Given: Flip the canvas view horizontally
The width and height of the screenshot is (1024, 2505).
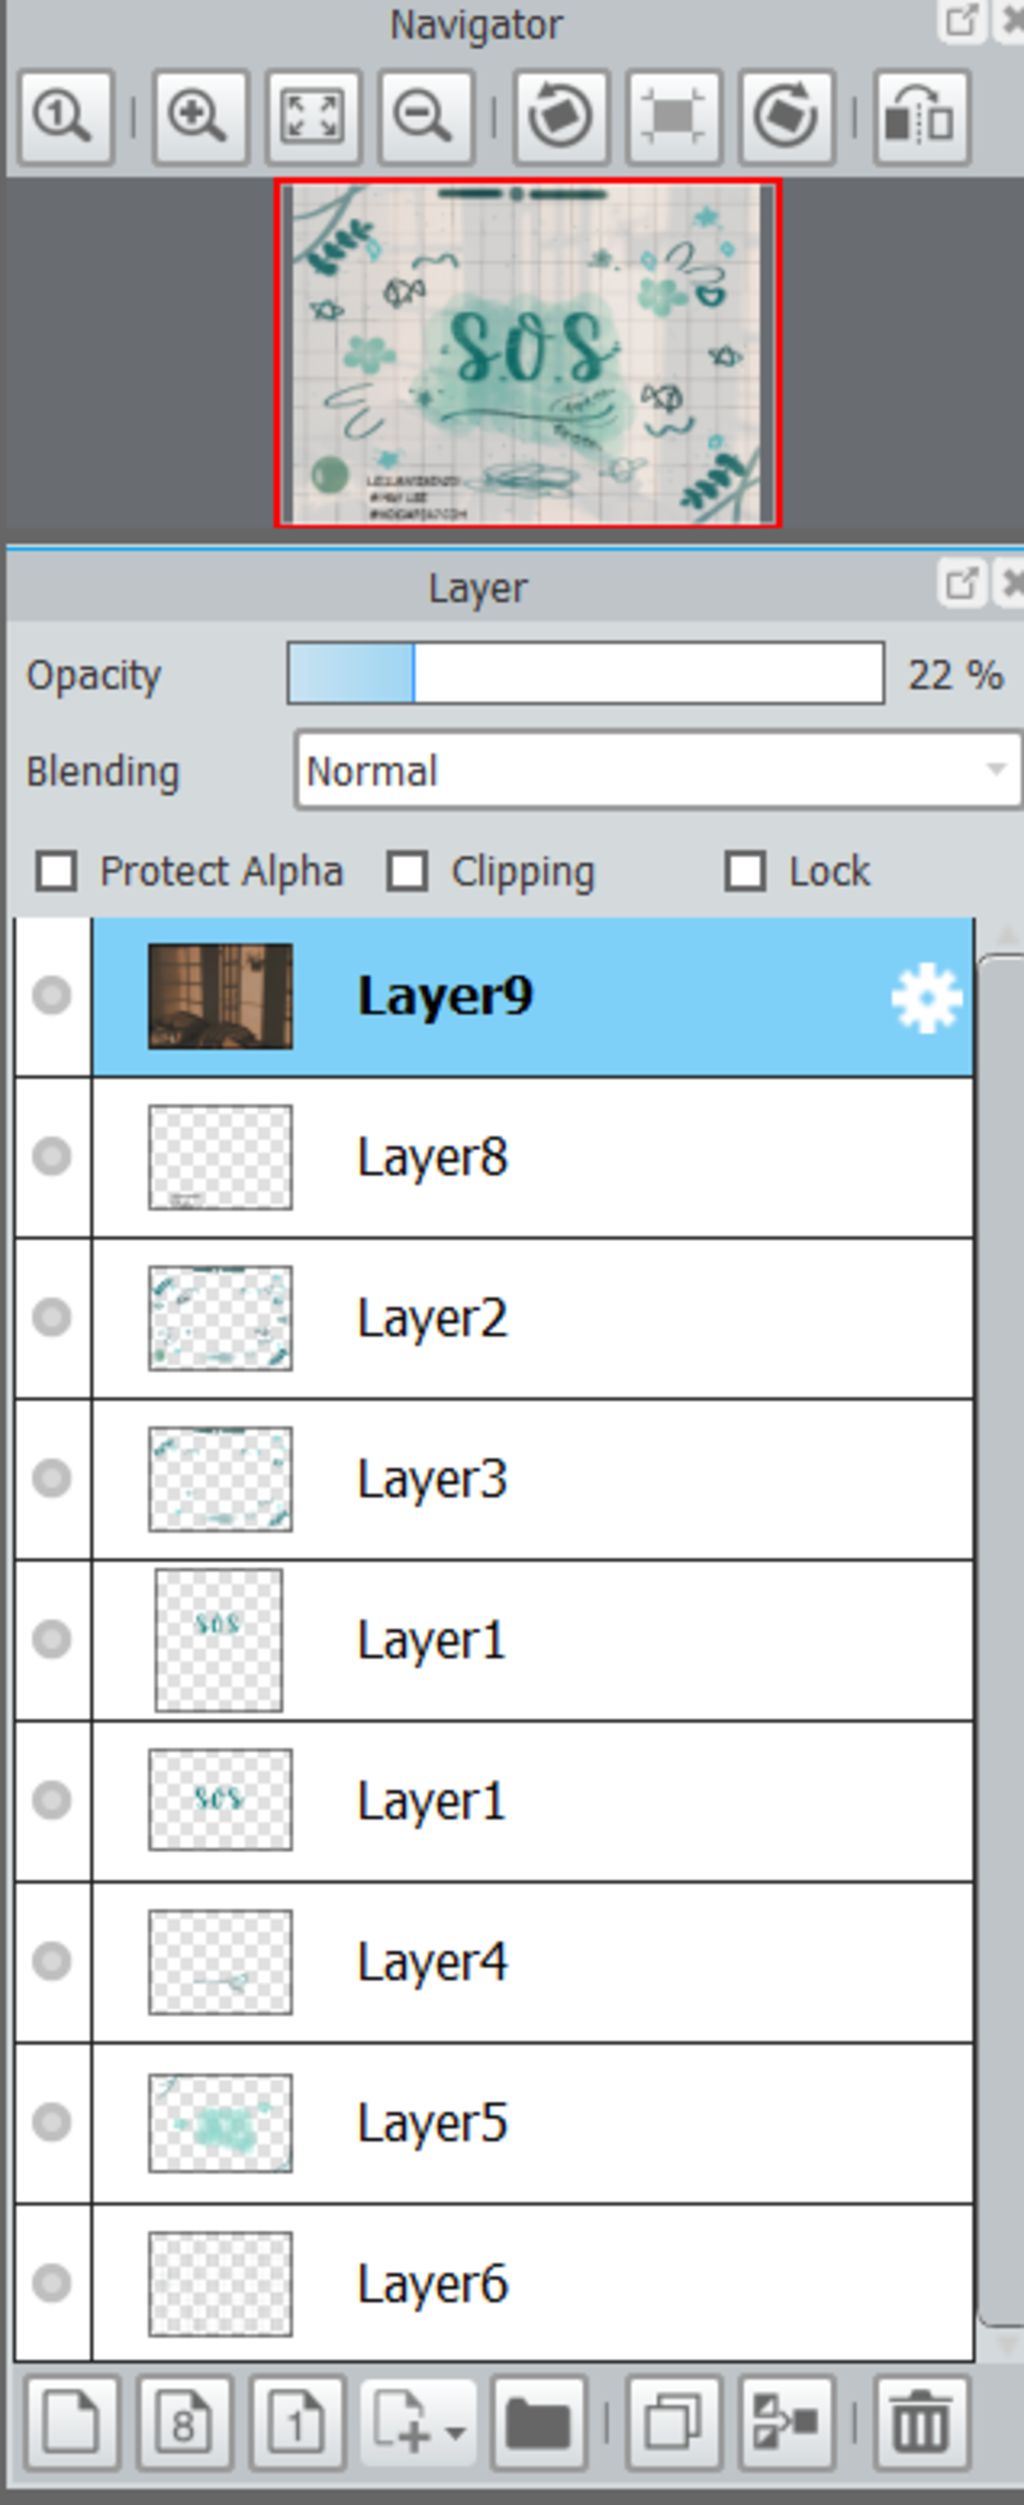Looking at the screenshot, I should (920, 118).
